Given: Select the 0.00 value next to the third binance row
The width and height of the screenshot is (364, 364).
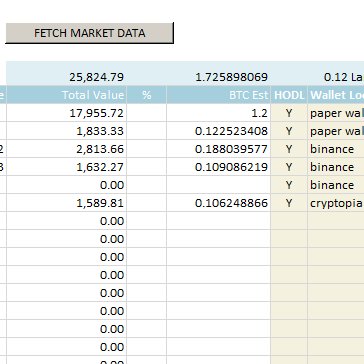Looking at the screenshot, I should click(67, 185).
